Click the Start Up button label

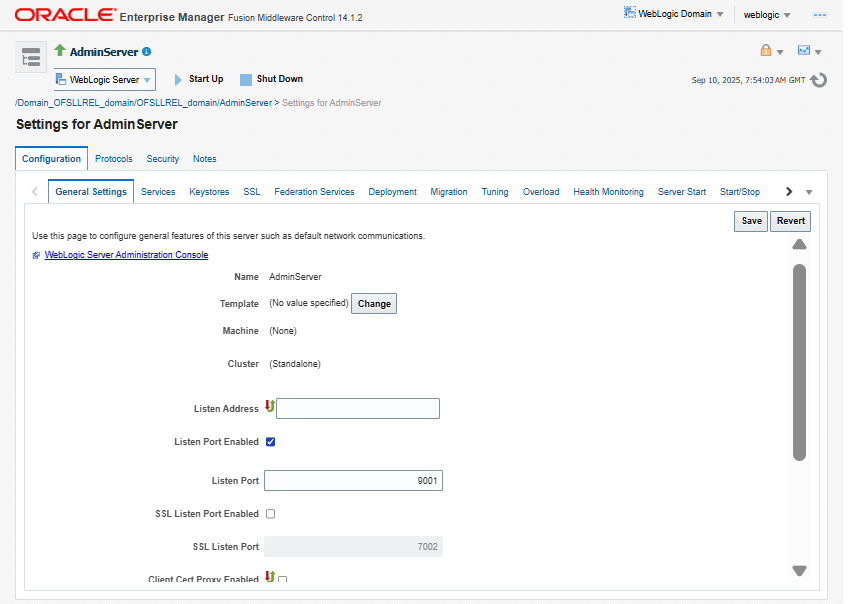click(206, 79)
